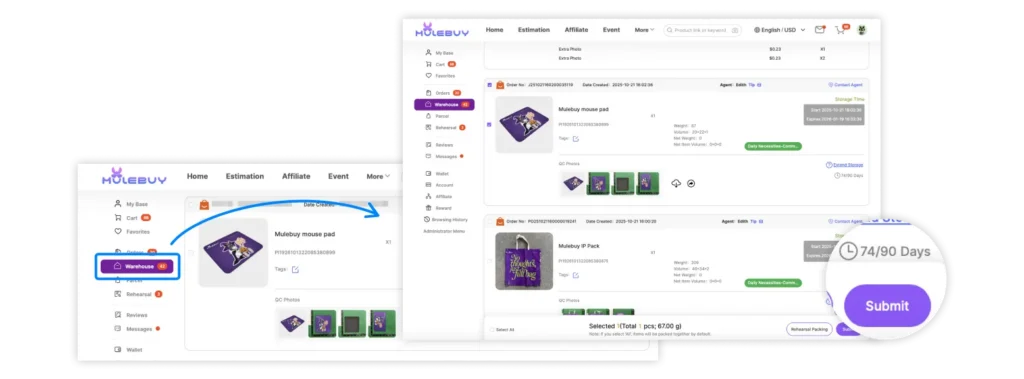Open Reward in the large window sidebar
The image size is (1024, 379).
tap(438, 208)
